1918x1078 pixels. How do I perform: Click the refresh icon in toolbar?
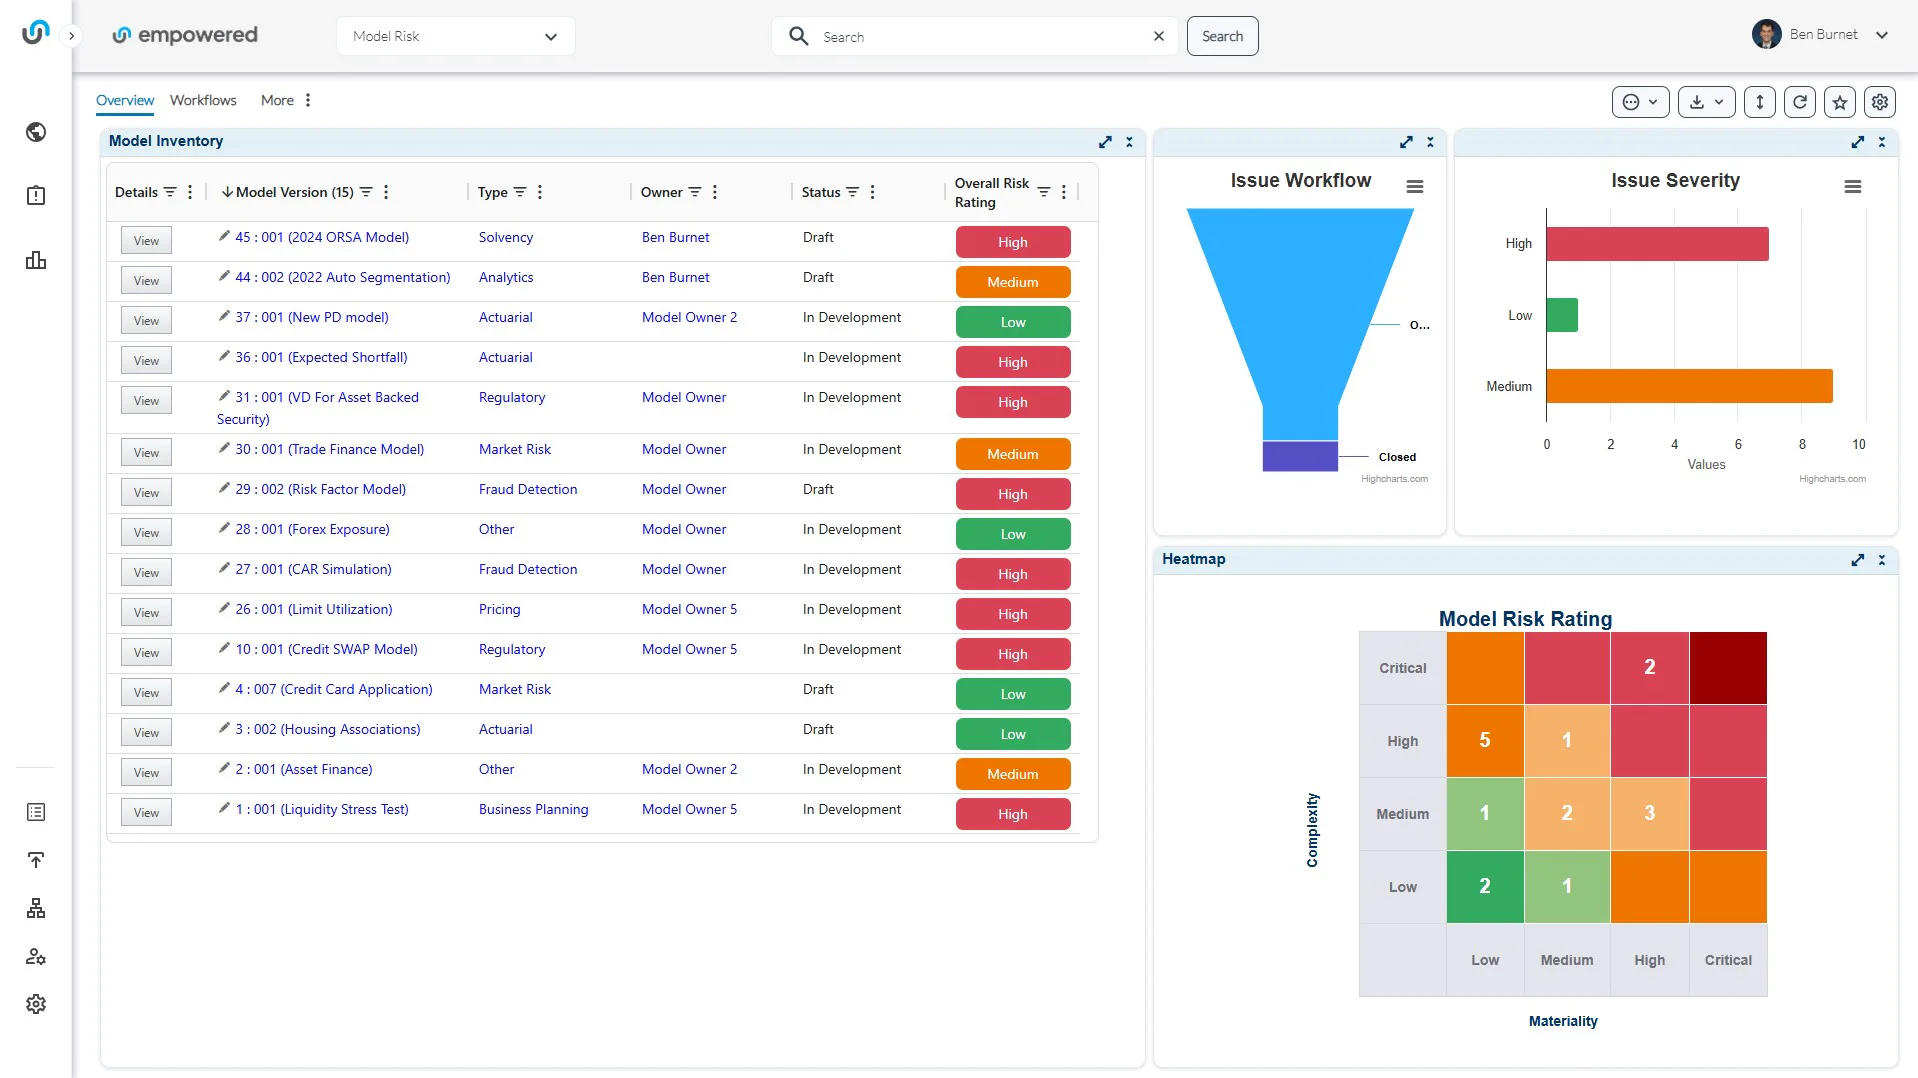pos(1800,102)
